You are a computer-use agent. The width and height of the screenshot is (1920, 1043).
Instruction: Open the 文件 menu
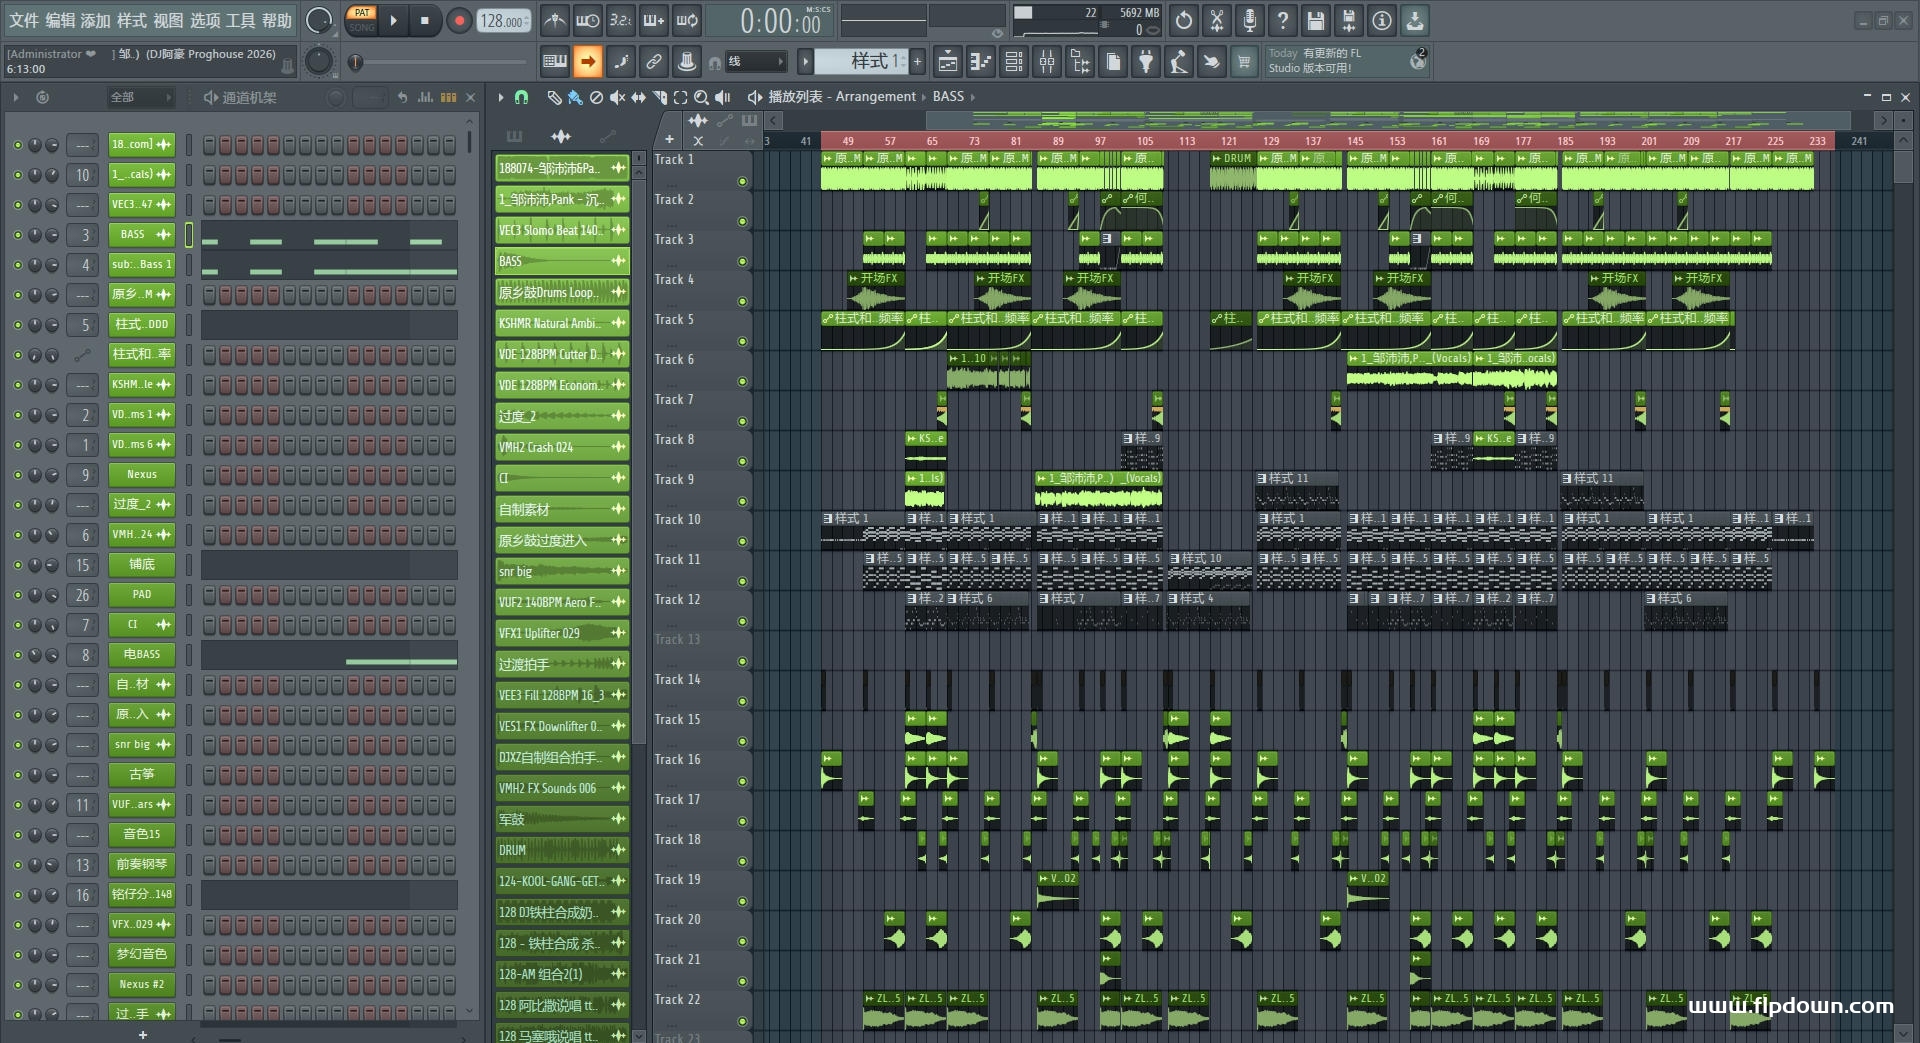(24, 20)
